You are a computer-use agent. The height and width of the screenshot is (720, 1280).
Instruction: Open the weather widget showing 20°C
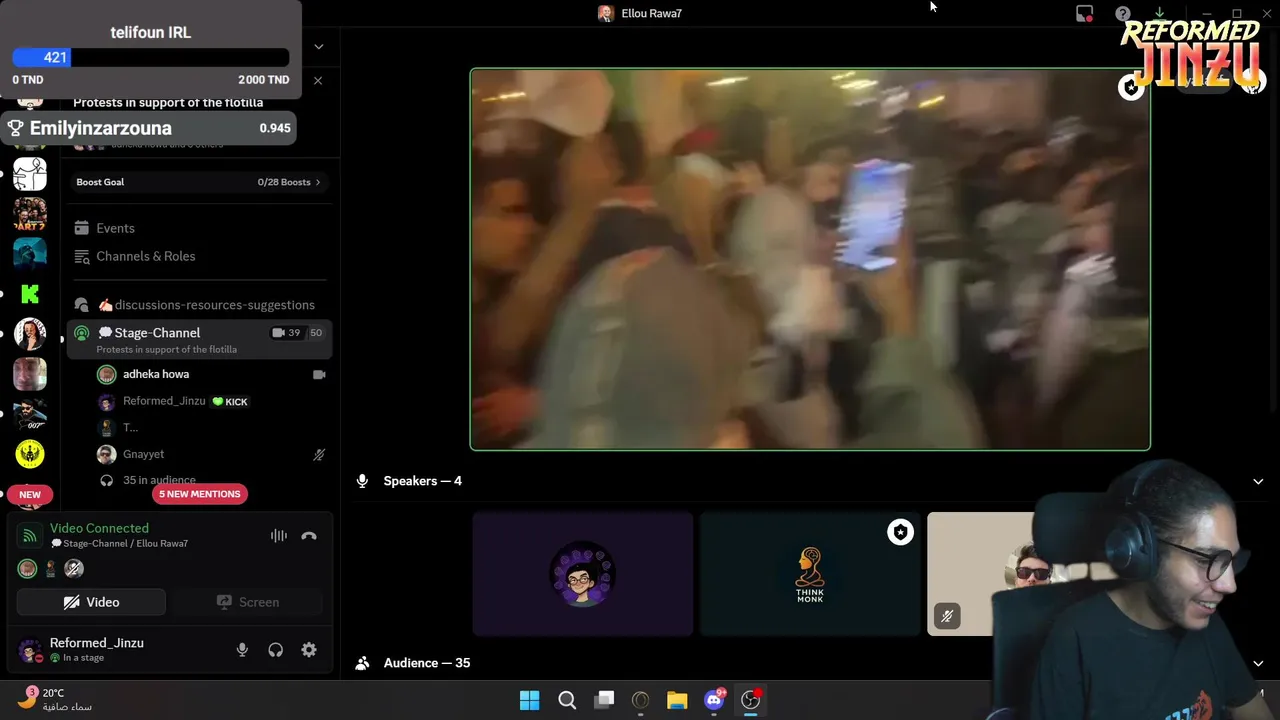pyautogui.click(x=56, y=699)
